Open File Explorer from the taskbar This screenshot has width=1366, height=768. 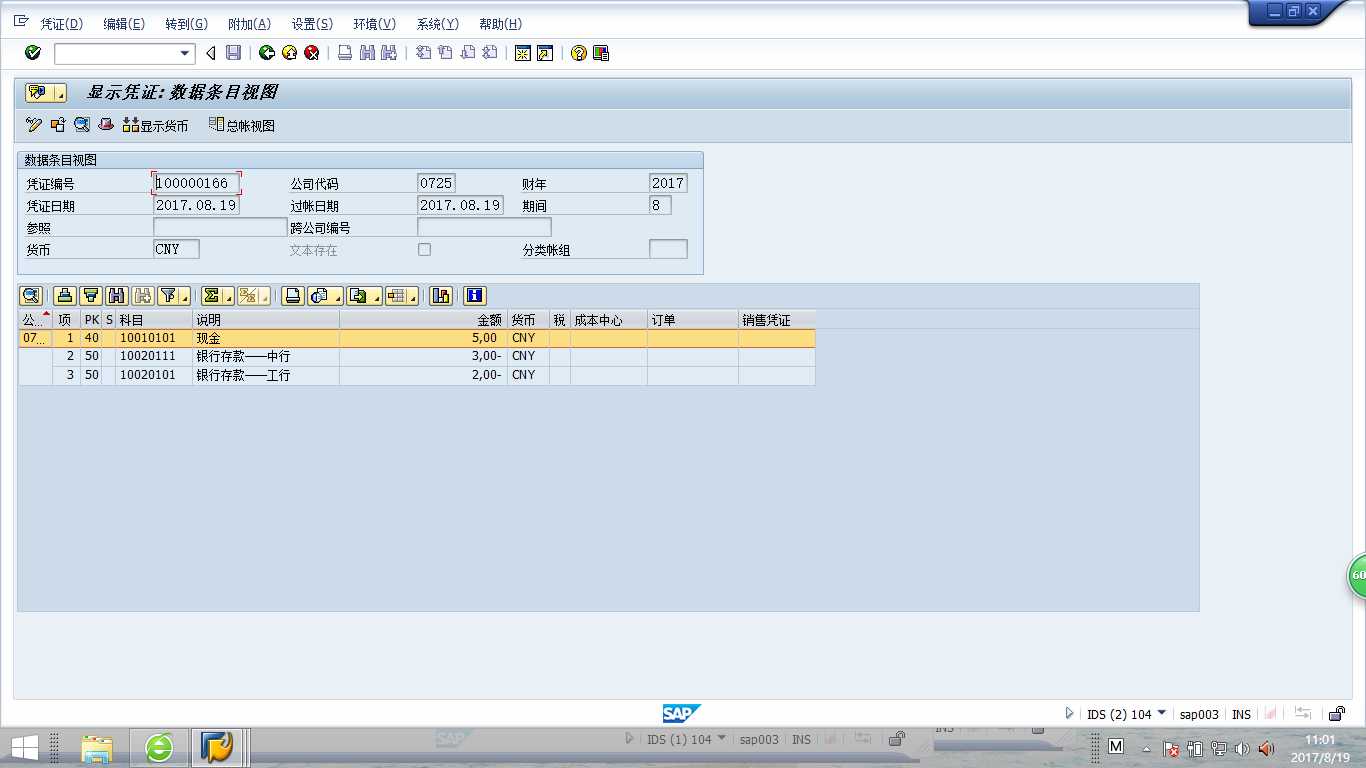97,748
